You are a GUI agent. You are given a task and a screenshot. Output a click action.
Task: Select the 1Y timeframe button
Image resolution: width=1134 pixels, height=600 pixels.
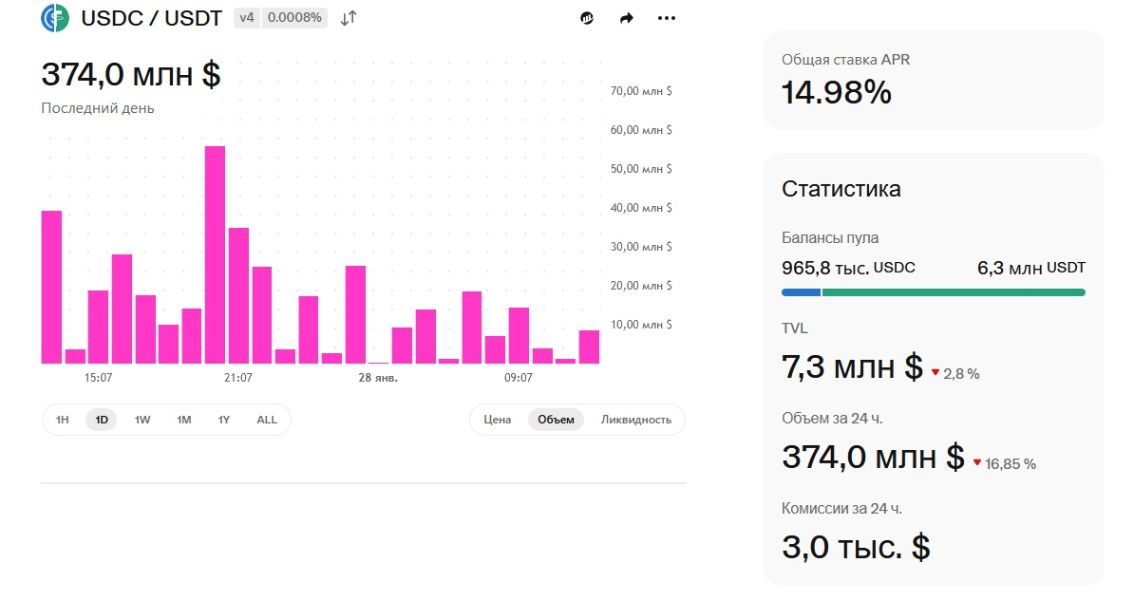pos(224,420)
